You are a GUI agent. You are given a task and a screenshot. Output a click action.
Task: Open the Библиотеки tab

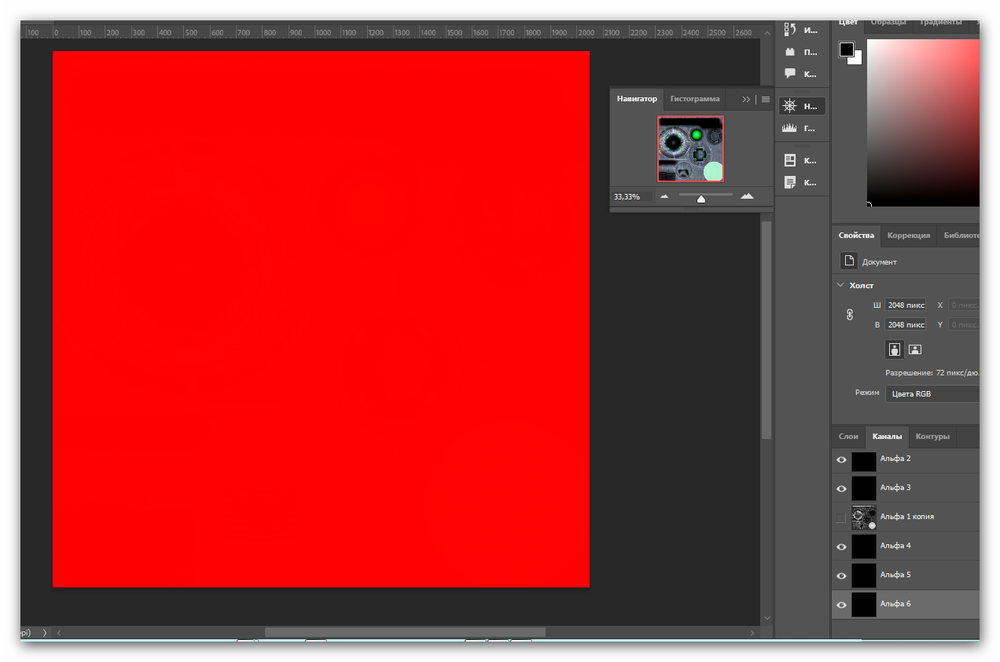pyautogui.click(x=961, y=235)
